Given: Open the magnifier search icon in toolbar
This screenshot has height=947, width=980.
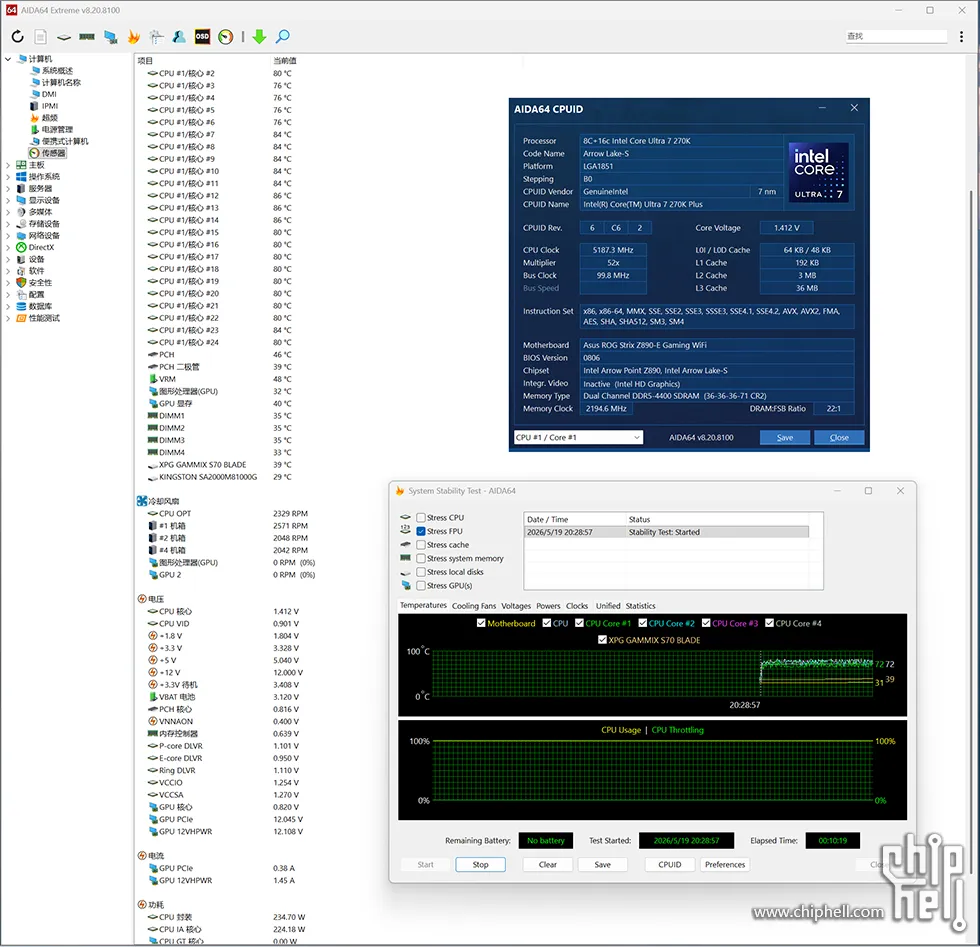Looking at the screenshot, I should 283,36.
